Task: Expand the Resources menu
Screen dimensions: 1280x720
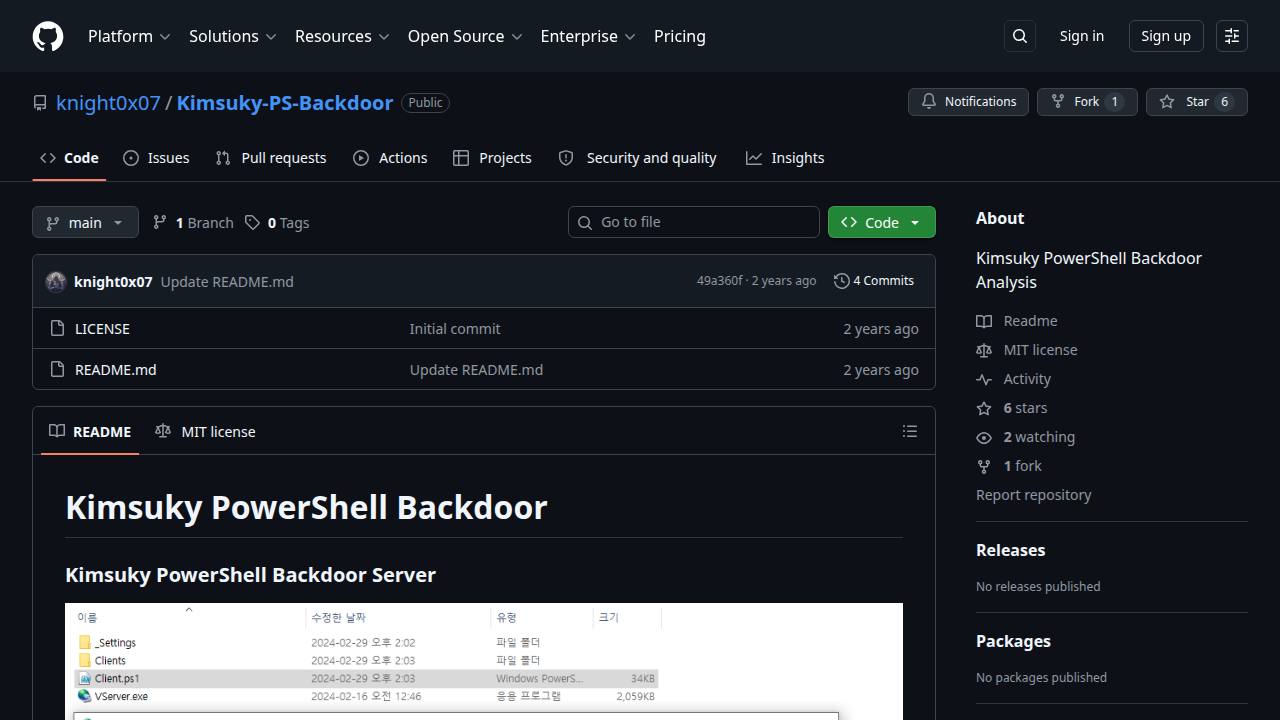Action: click(x=342, y=36)
